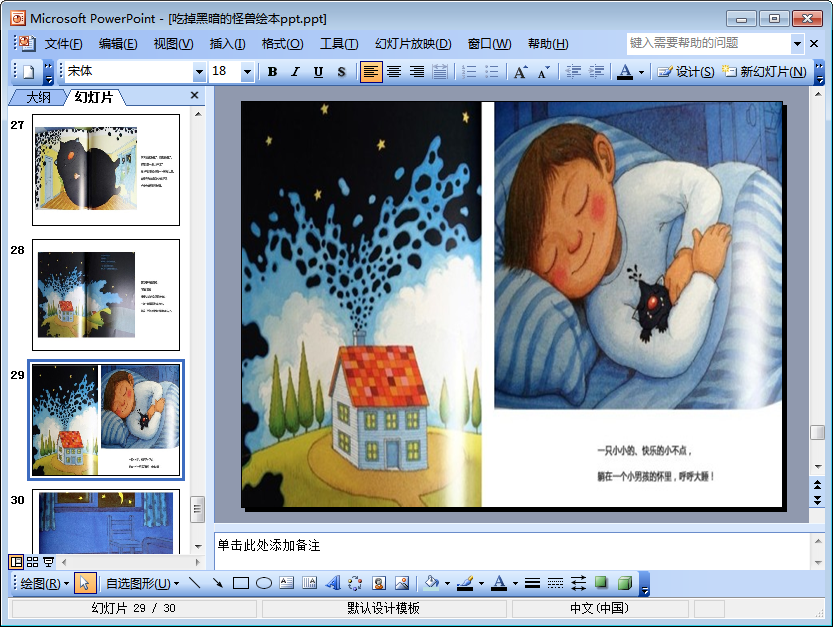Open the 格式(O) menu

[283, 44]
